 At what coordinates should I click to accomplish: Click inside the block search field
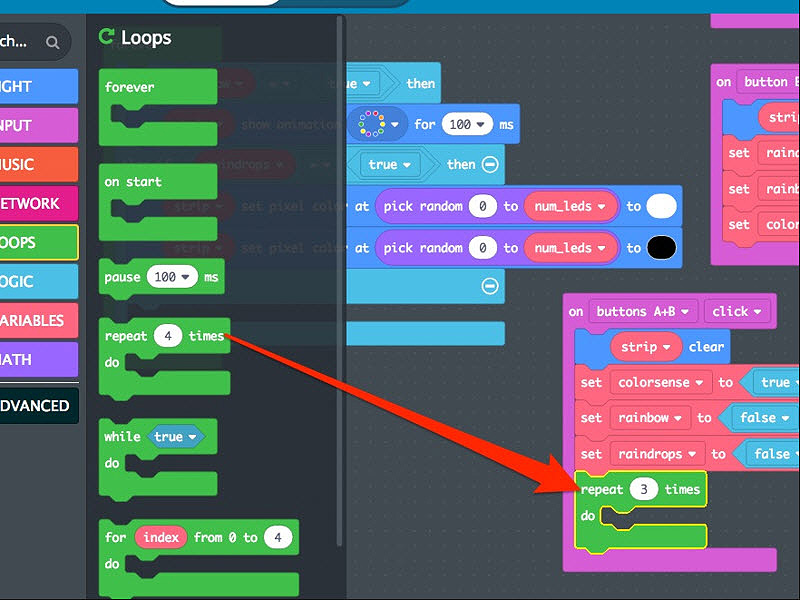click(20, 42)
